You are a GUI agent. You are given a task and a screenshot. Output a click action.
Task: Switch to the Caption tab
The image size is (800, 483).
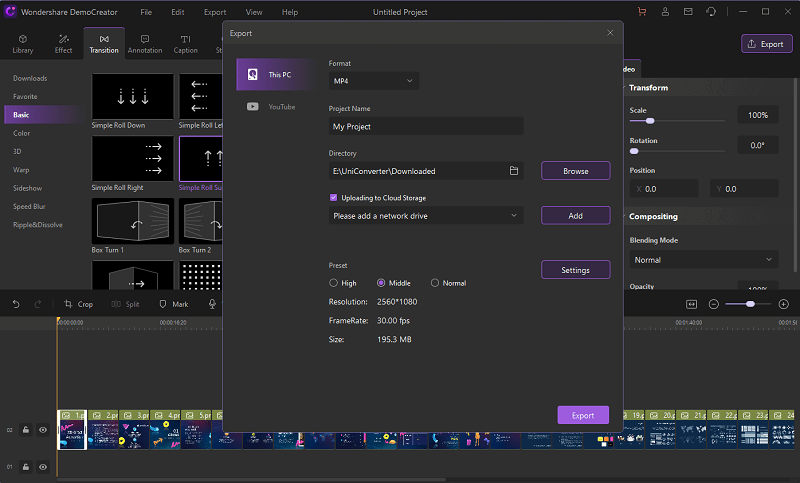tap(186, 44)
